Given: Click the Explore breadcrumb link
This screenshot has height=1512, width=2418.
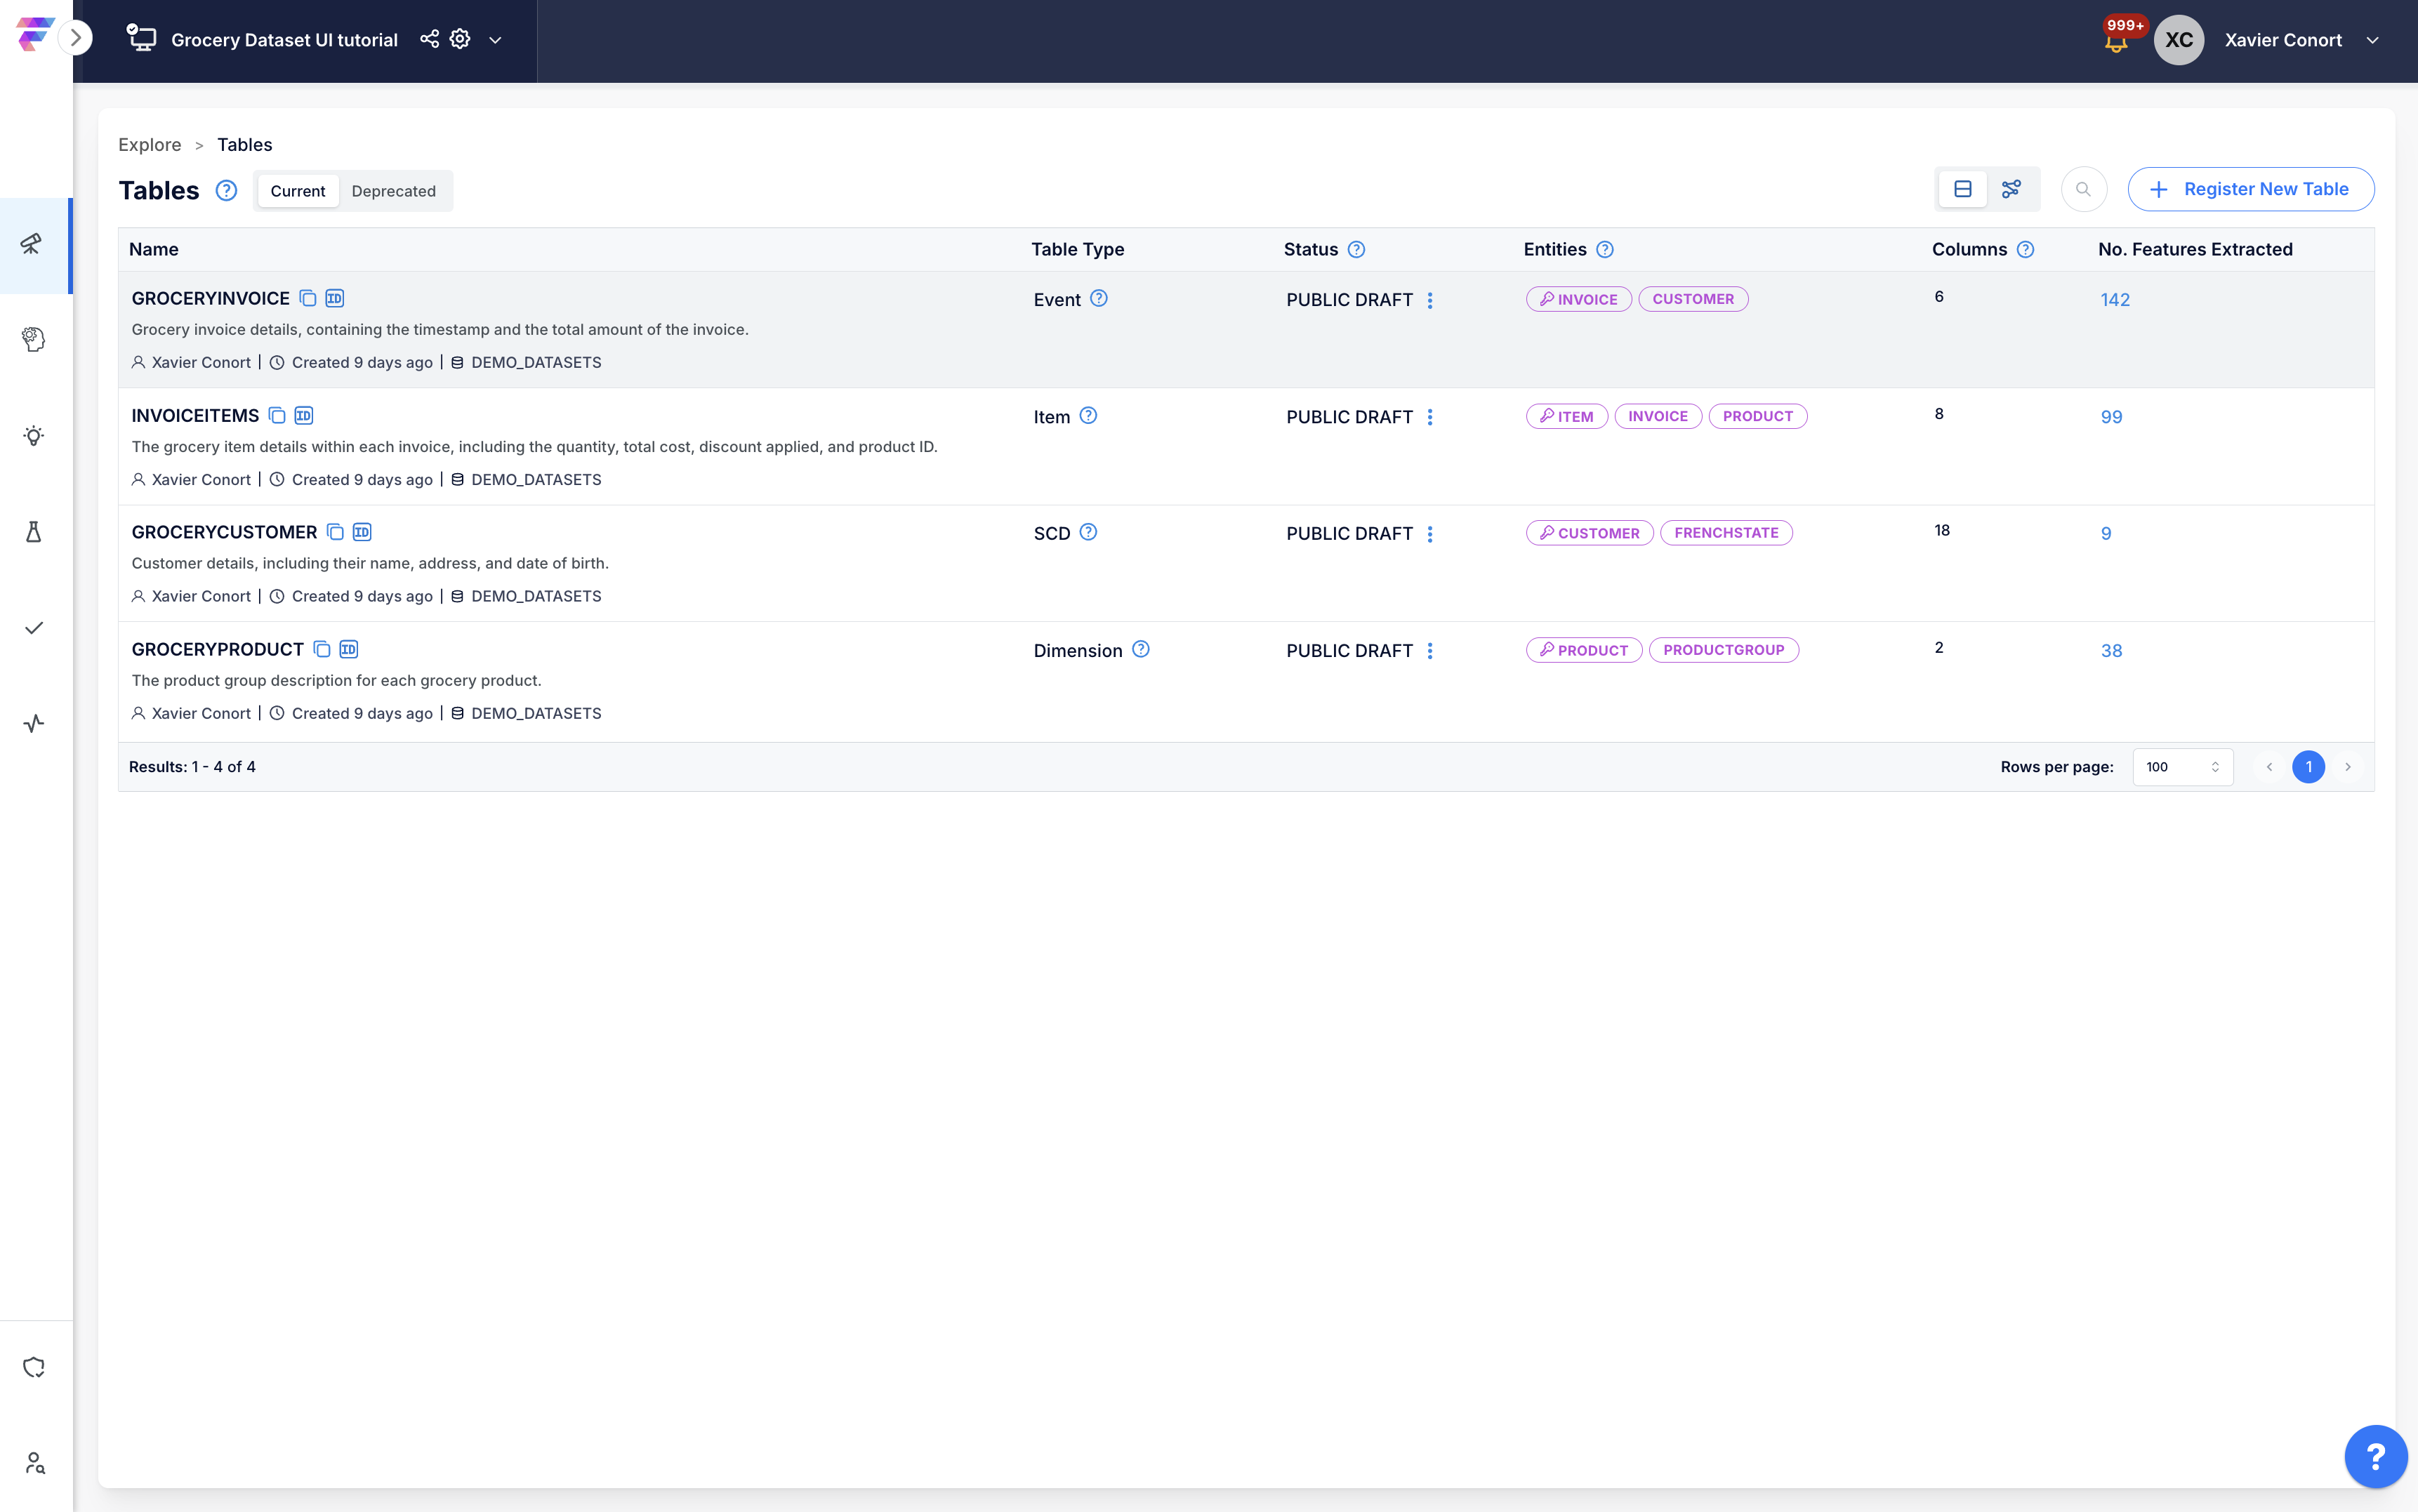Looking at the screenshot, I should click(x=150, y=145).
